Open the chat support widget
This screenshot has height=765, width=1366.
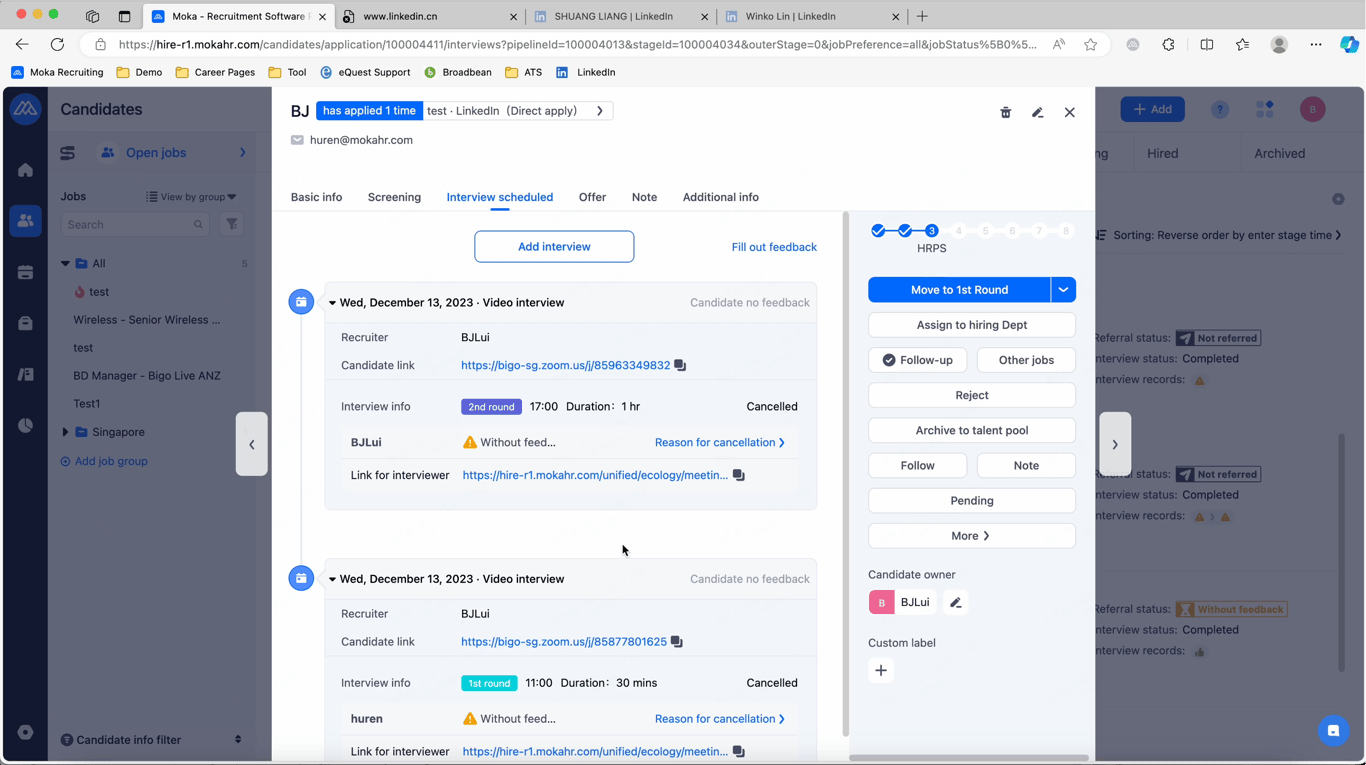pos(1333,731)
